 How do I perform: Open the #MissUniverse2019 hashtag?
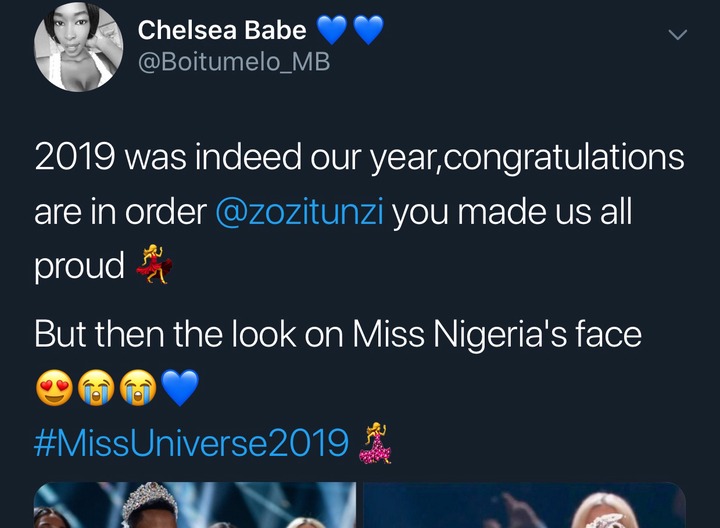point(192,442)
